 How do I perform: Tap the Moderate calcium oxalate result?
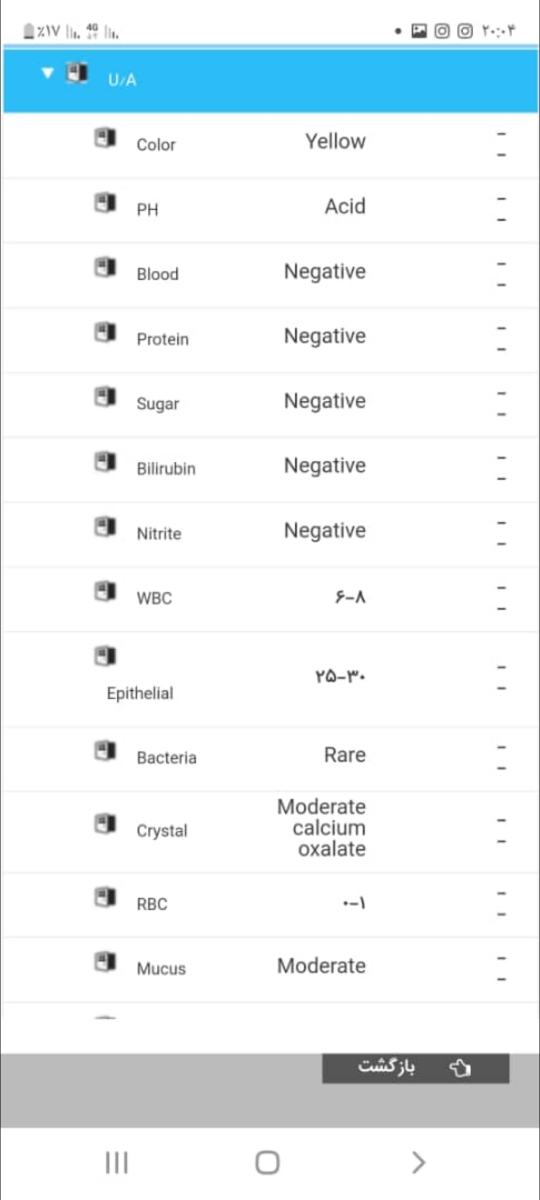point(322,828)
